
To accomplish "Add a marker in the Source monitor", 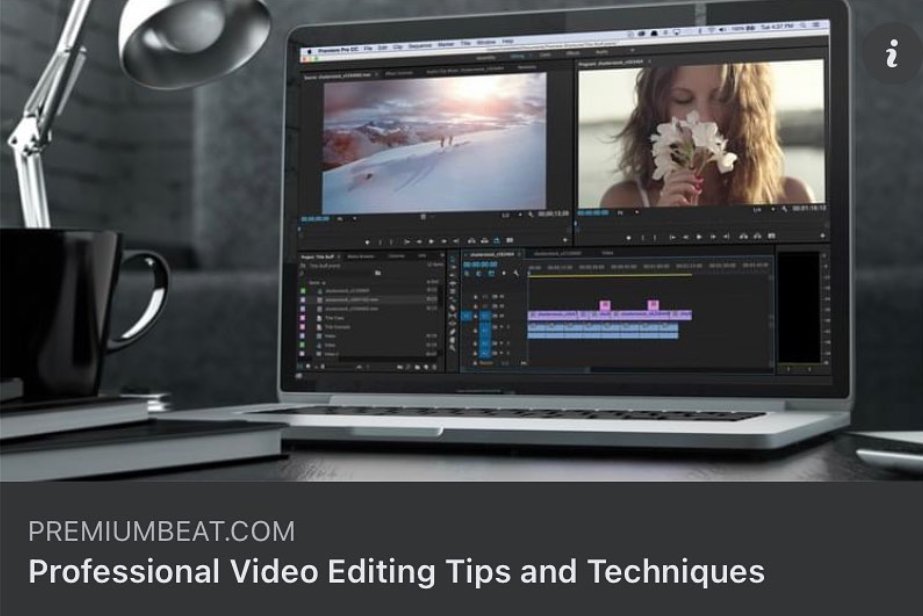I will point(367,242).
